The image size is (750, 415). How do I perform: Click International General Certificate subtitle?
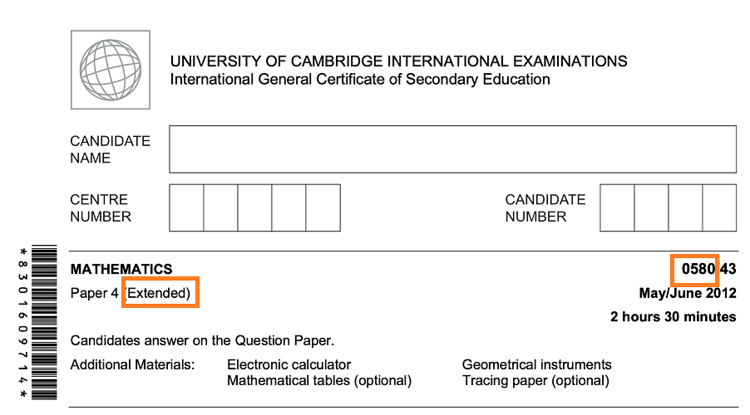point(360,79)
